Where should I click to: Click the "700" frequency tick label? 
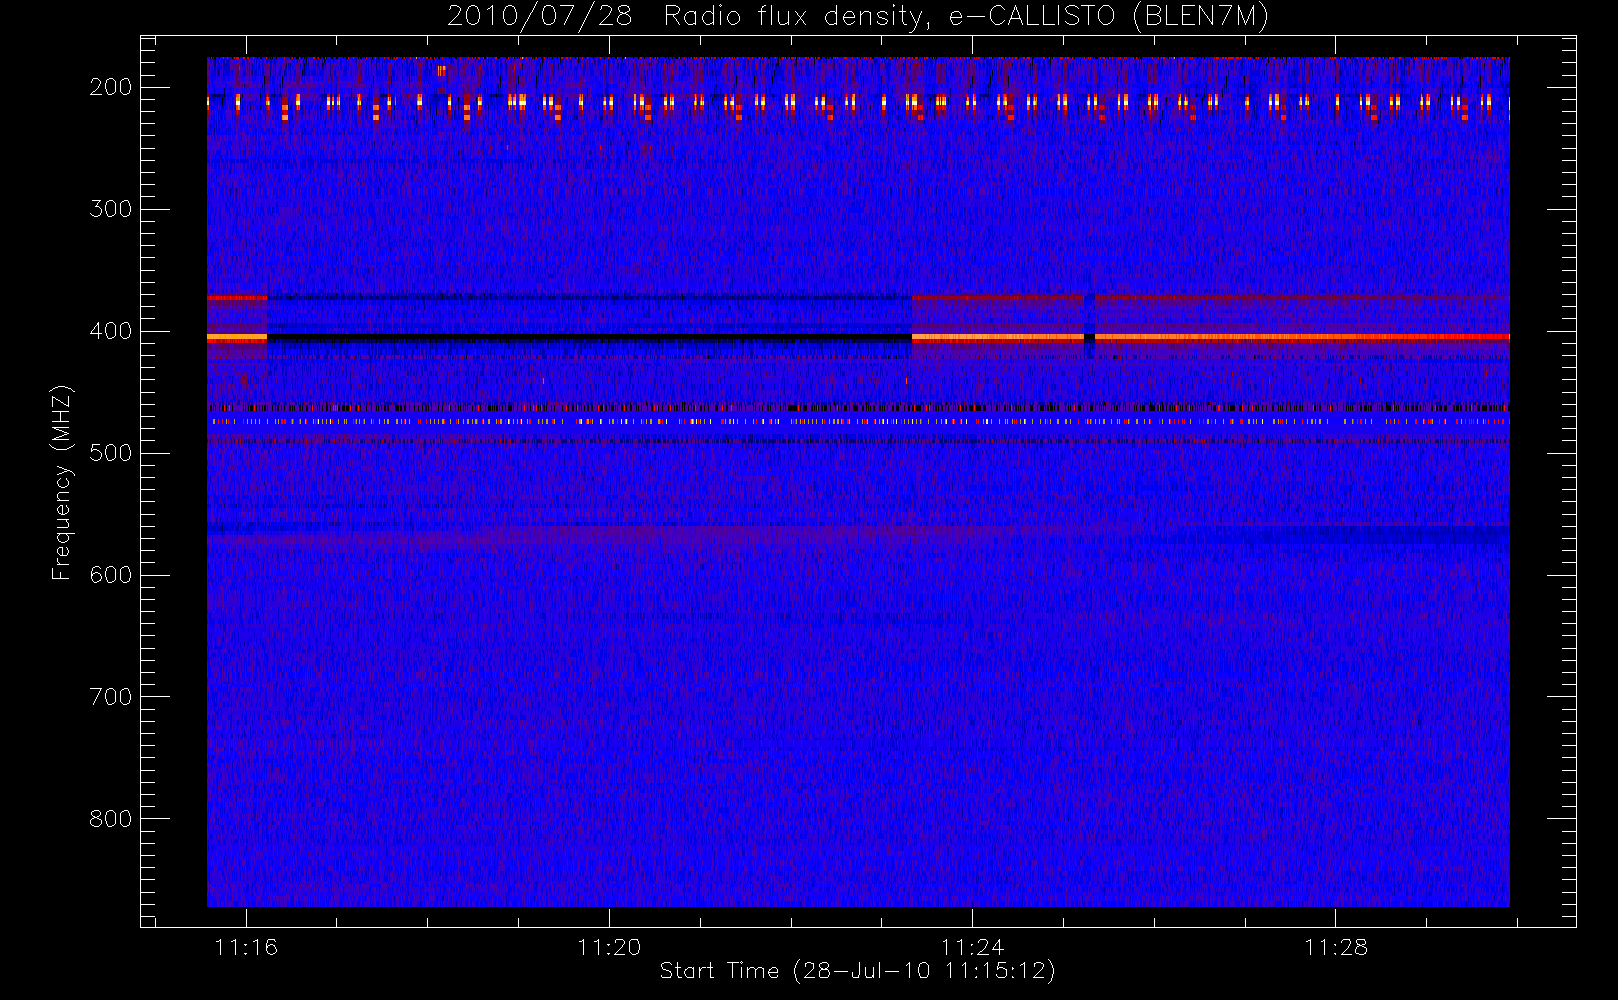[x=111, y=697]
